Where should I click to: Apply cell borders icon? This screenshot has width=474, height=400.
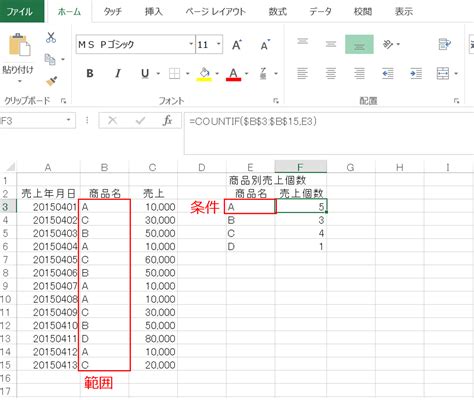(x=174, y=73)
